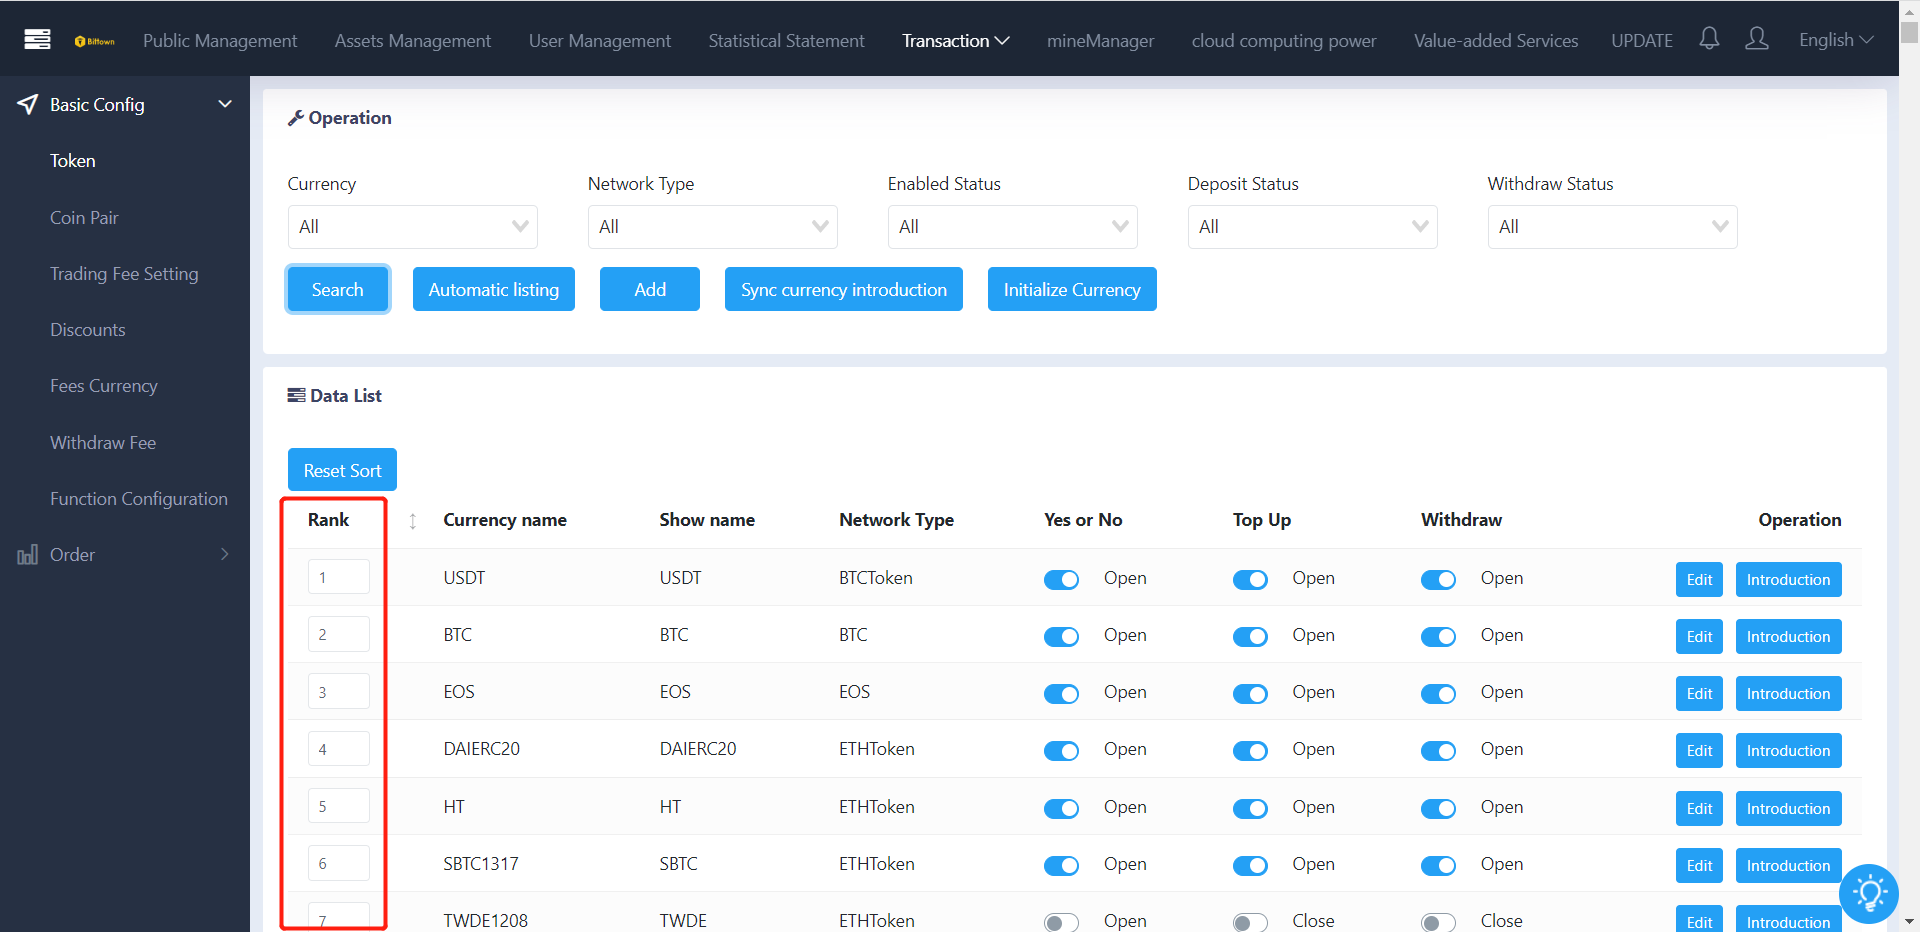Viewport: 1920px width, 932px height.
Task: Click the Add button
Action: (650, 289)
